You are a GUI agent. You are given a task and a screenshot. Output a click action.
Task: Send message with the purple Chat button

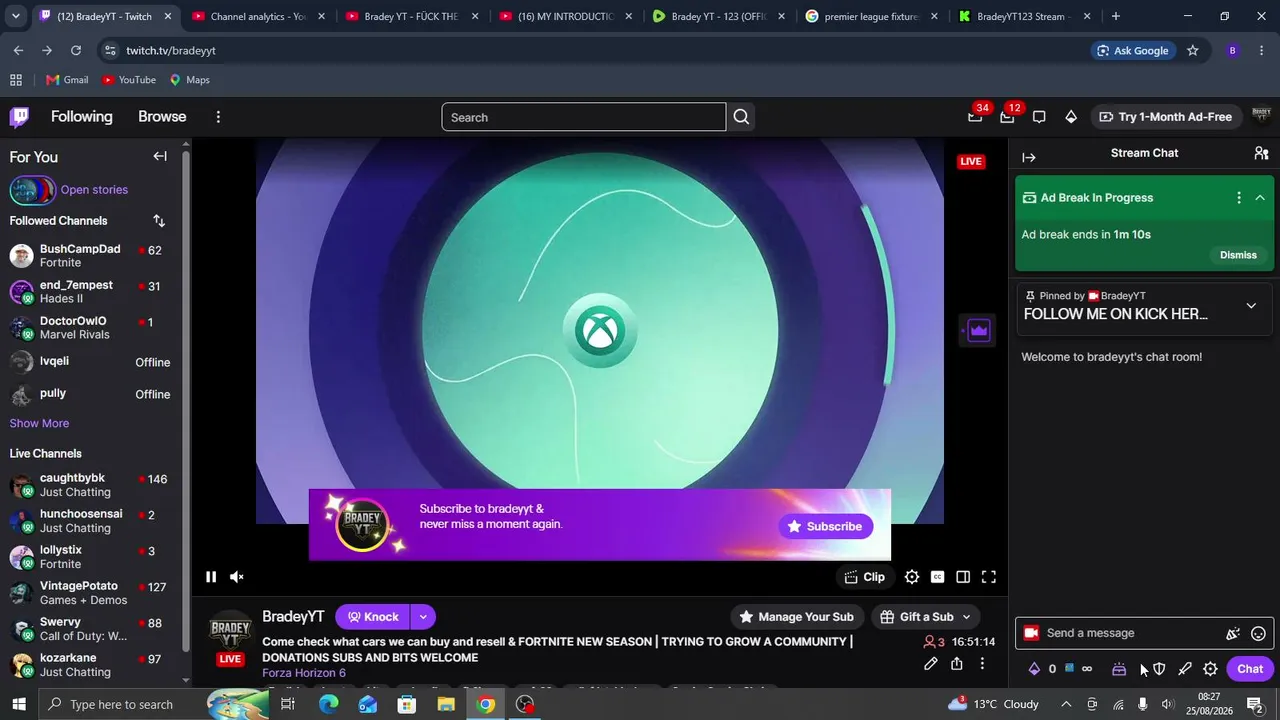tap(1250, 669)
